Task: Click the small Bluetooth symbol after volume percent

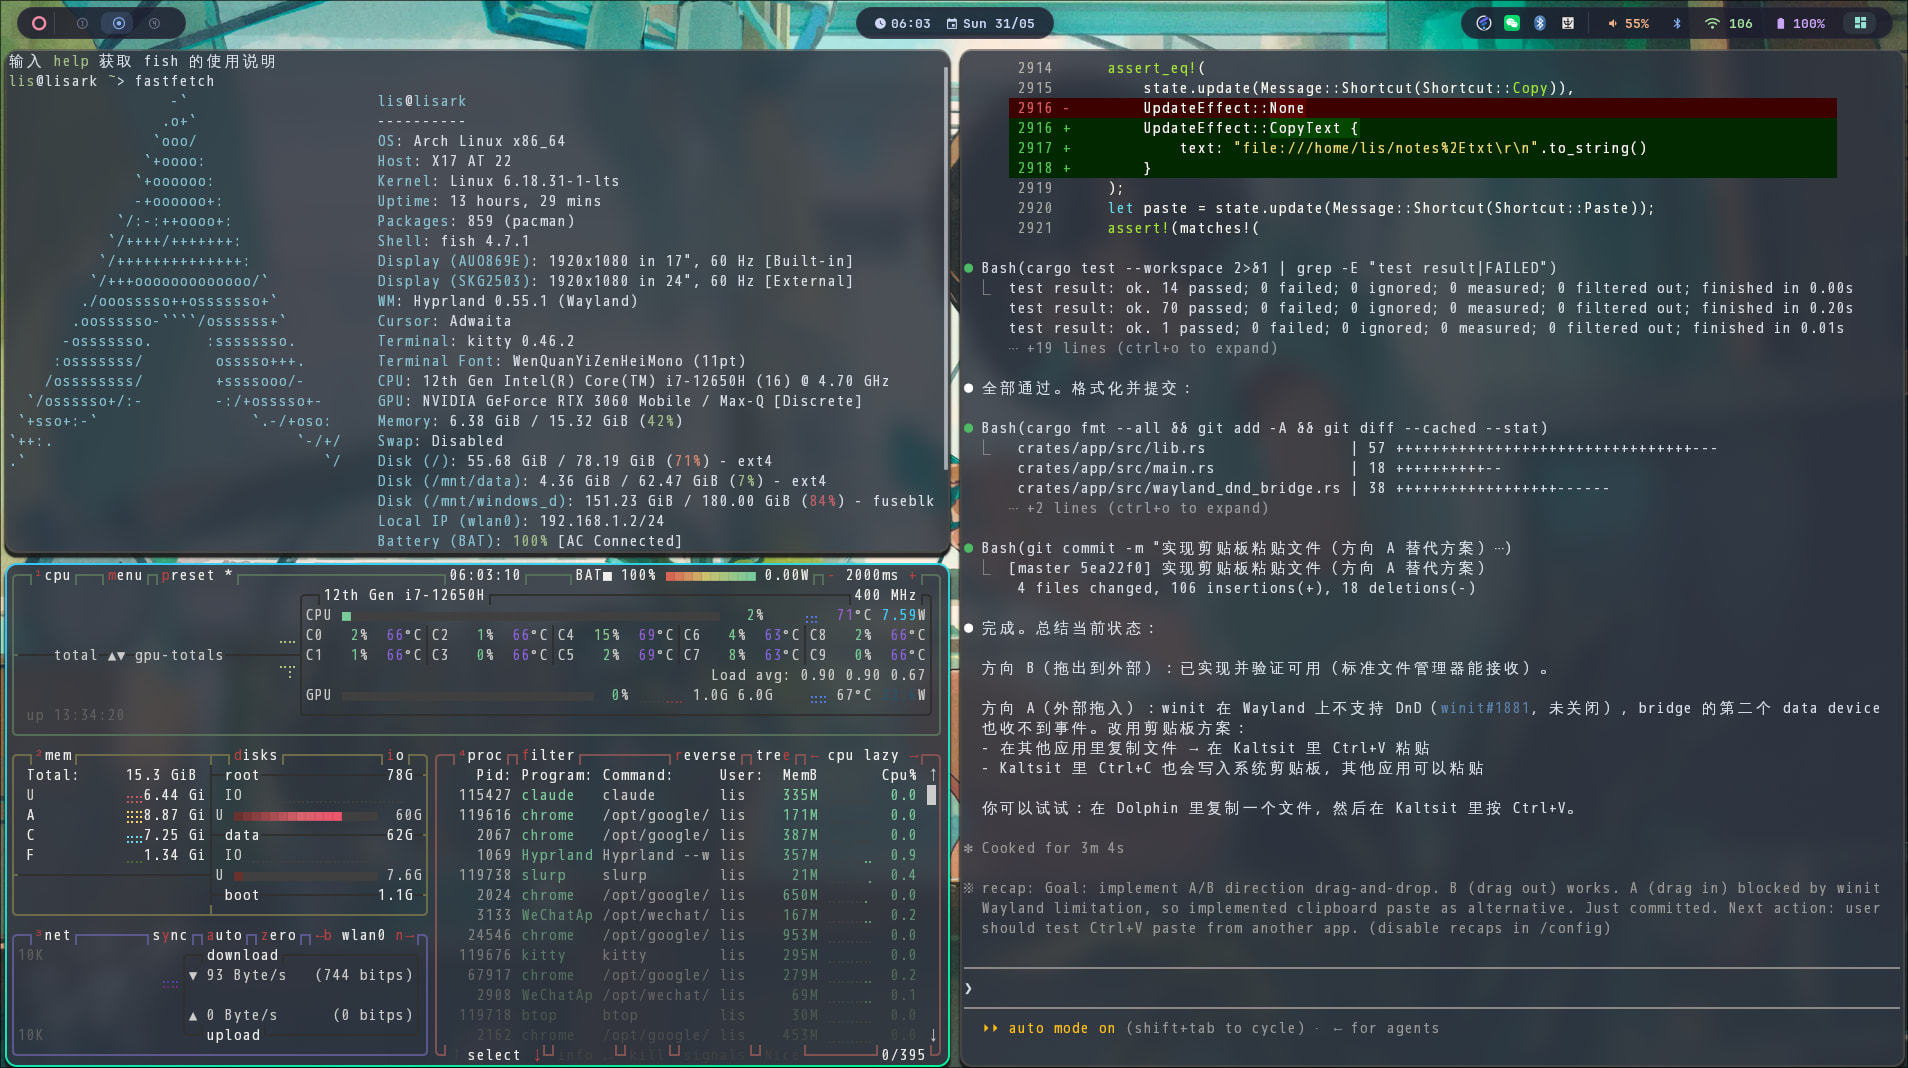Action: pyautogui.click(x=1677, y=23)
